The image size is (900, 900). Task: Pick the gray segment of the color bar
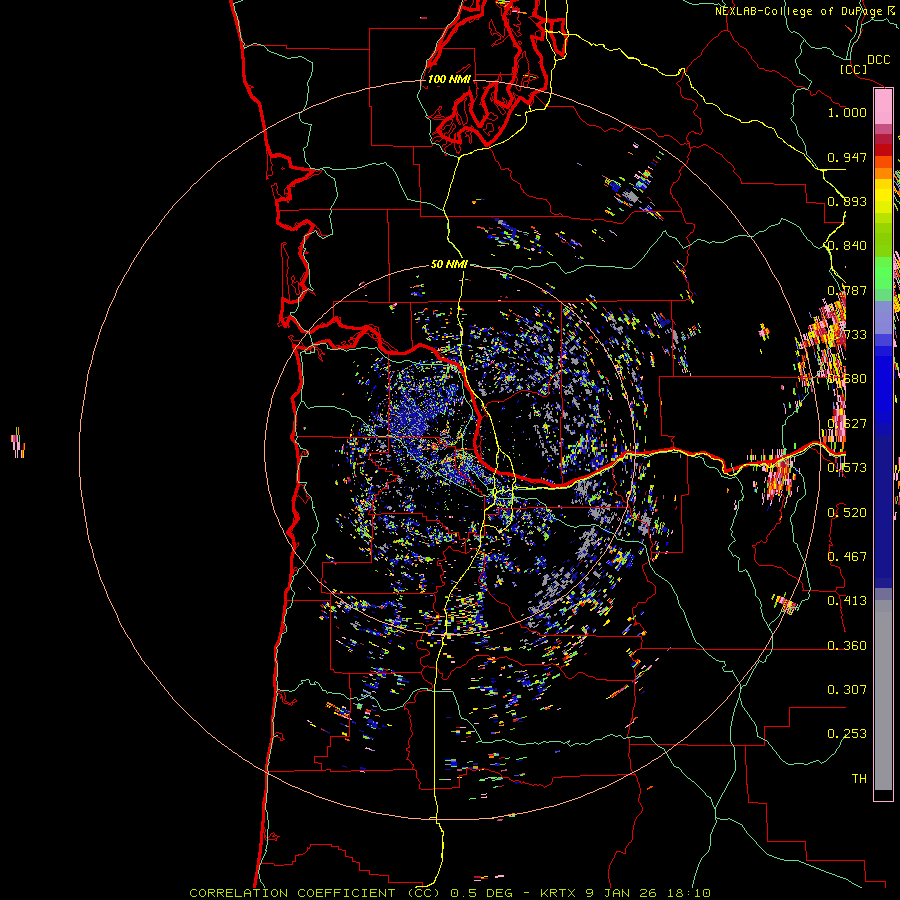(883, 695)
